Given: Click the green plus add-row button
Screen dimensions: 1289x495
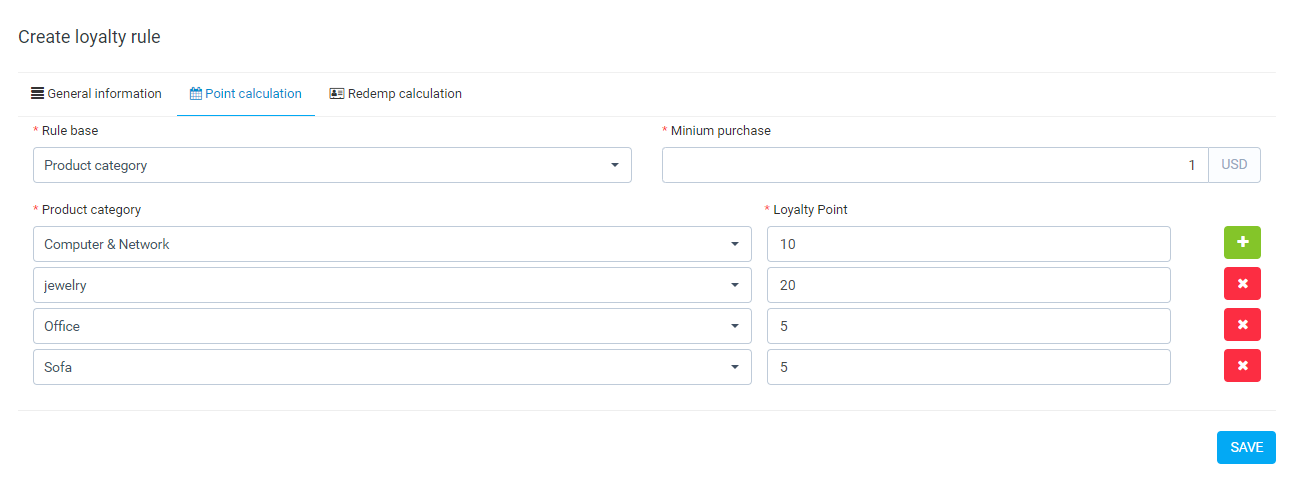Looking at the screenshot, I should tap(1242, 243).
